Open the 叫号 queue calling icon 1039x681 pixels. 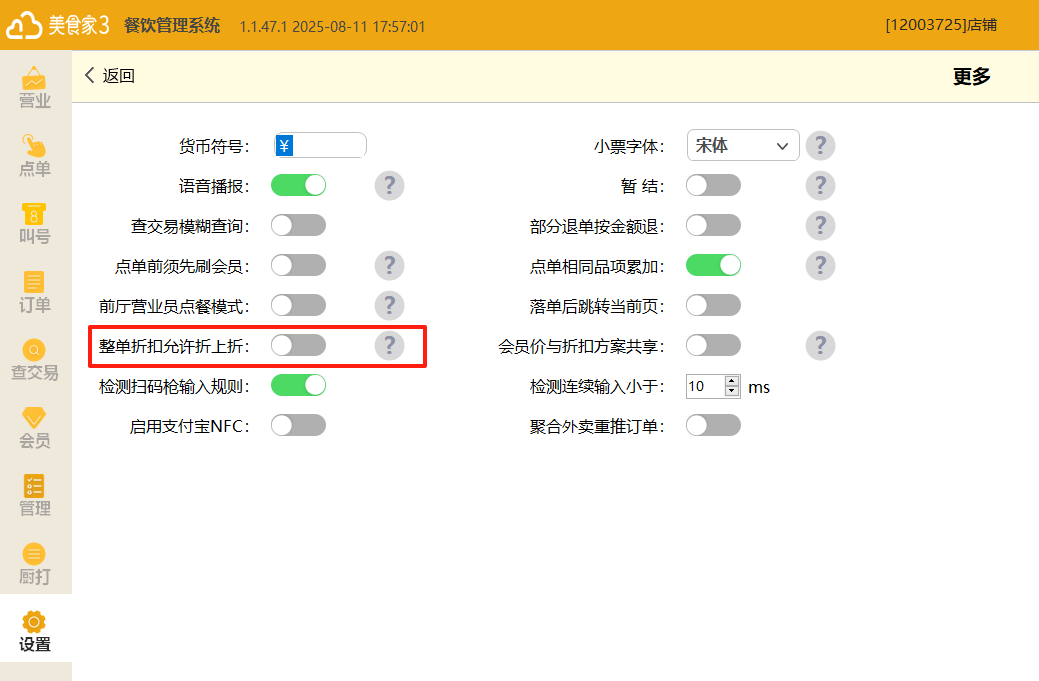pyautogui.click(x=35, y=223)
